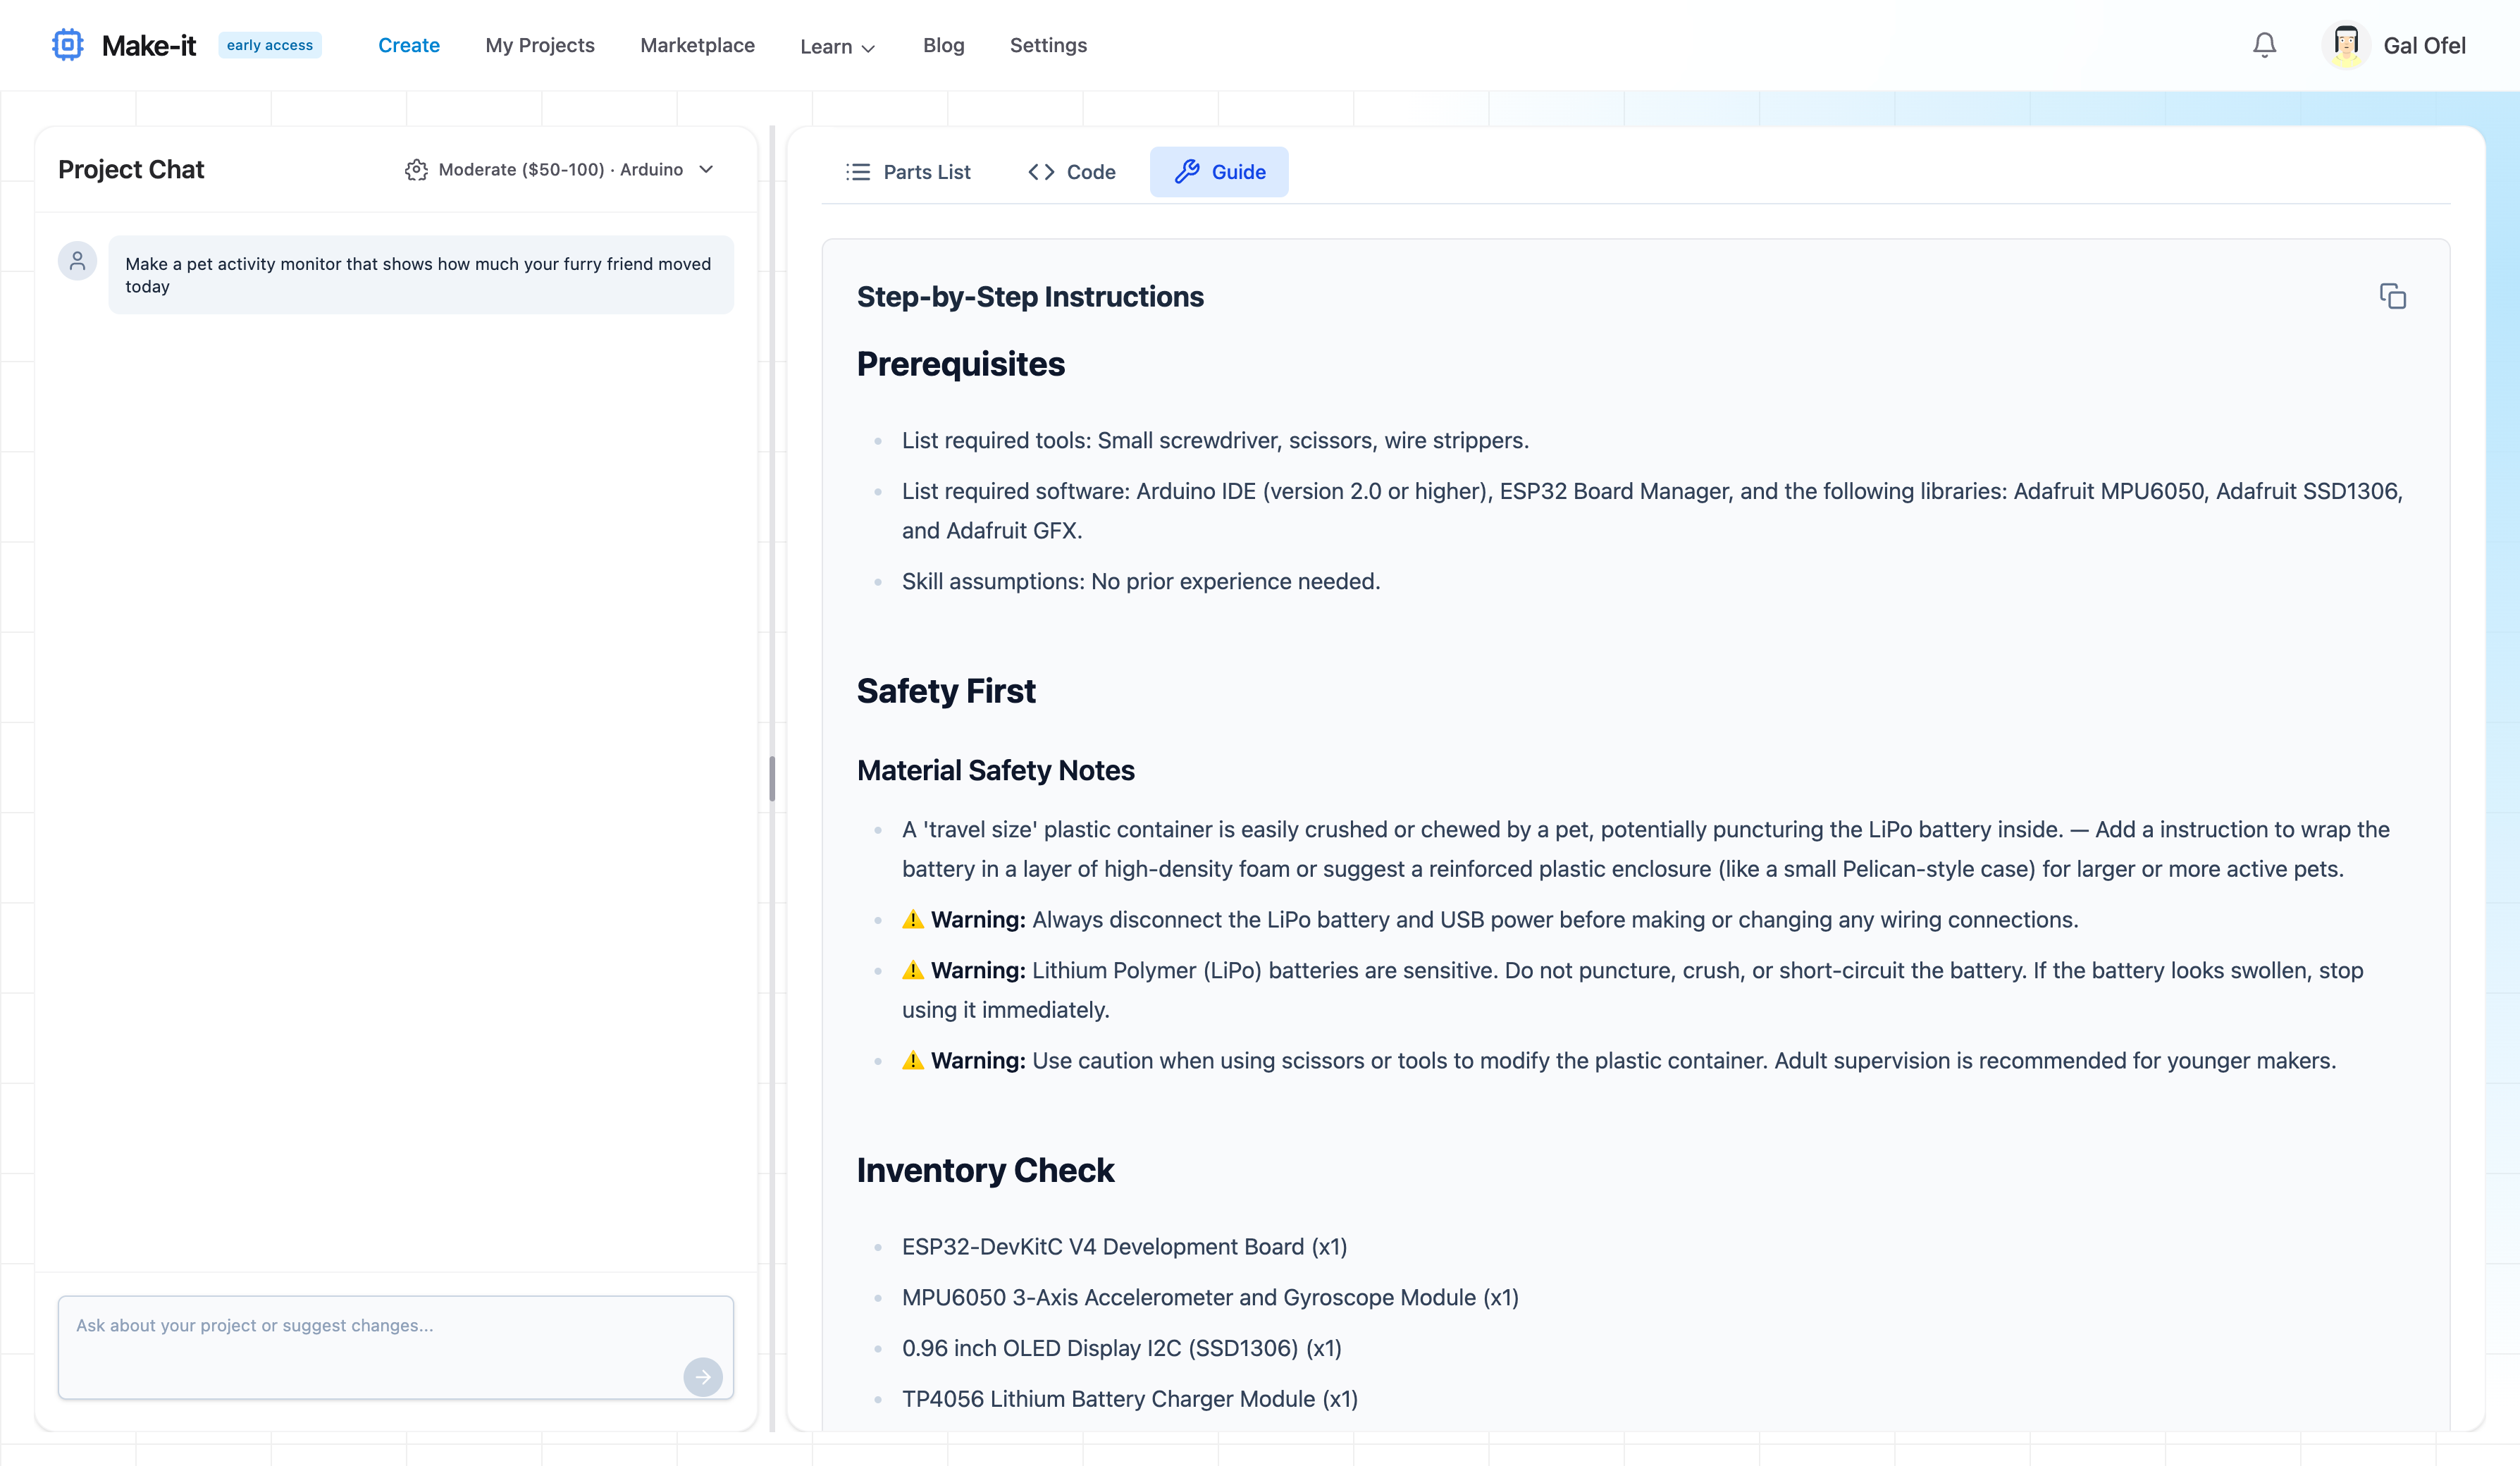
Task: Click the user avatar icon in the chat message
Action: click(x=77, y=260)
